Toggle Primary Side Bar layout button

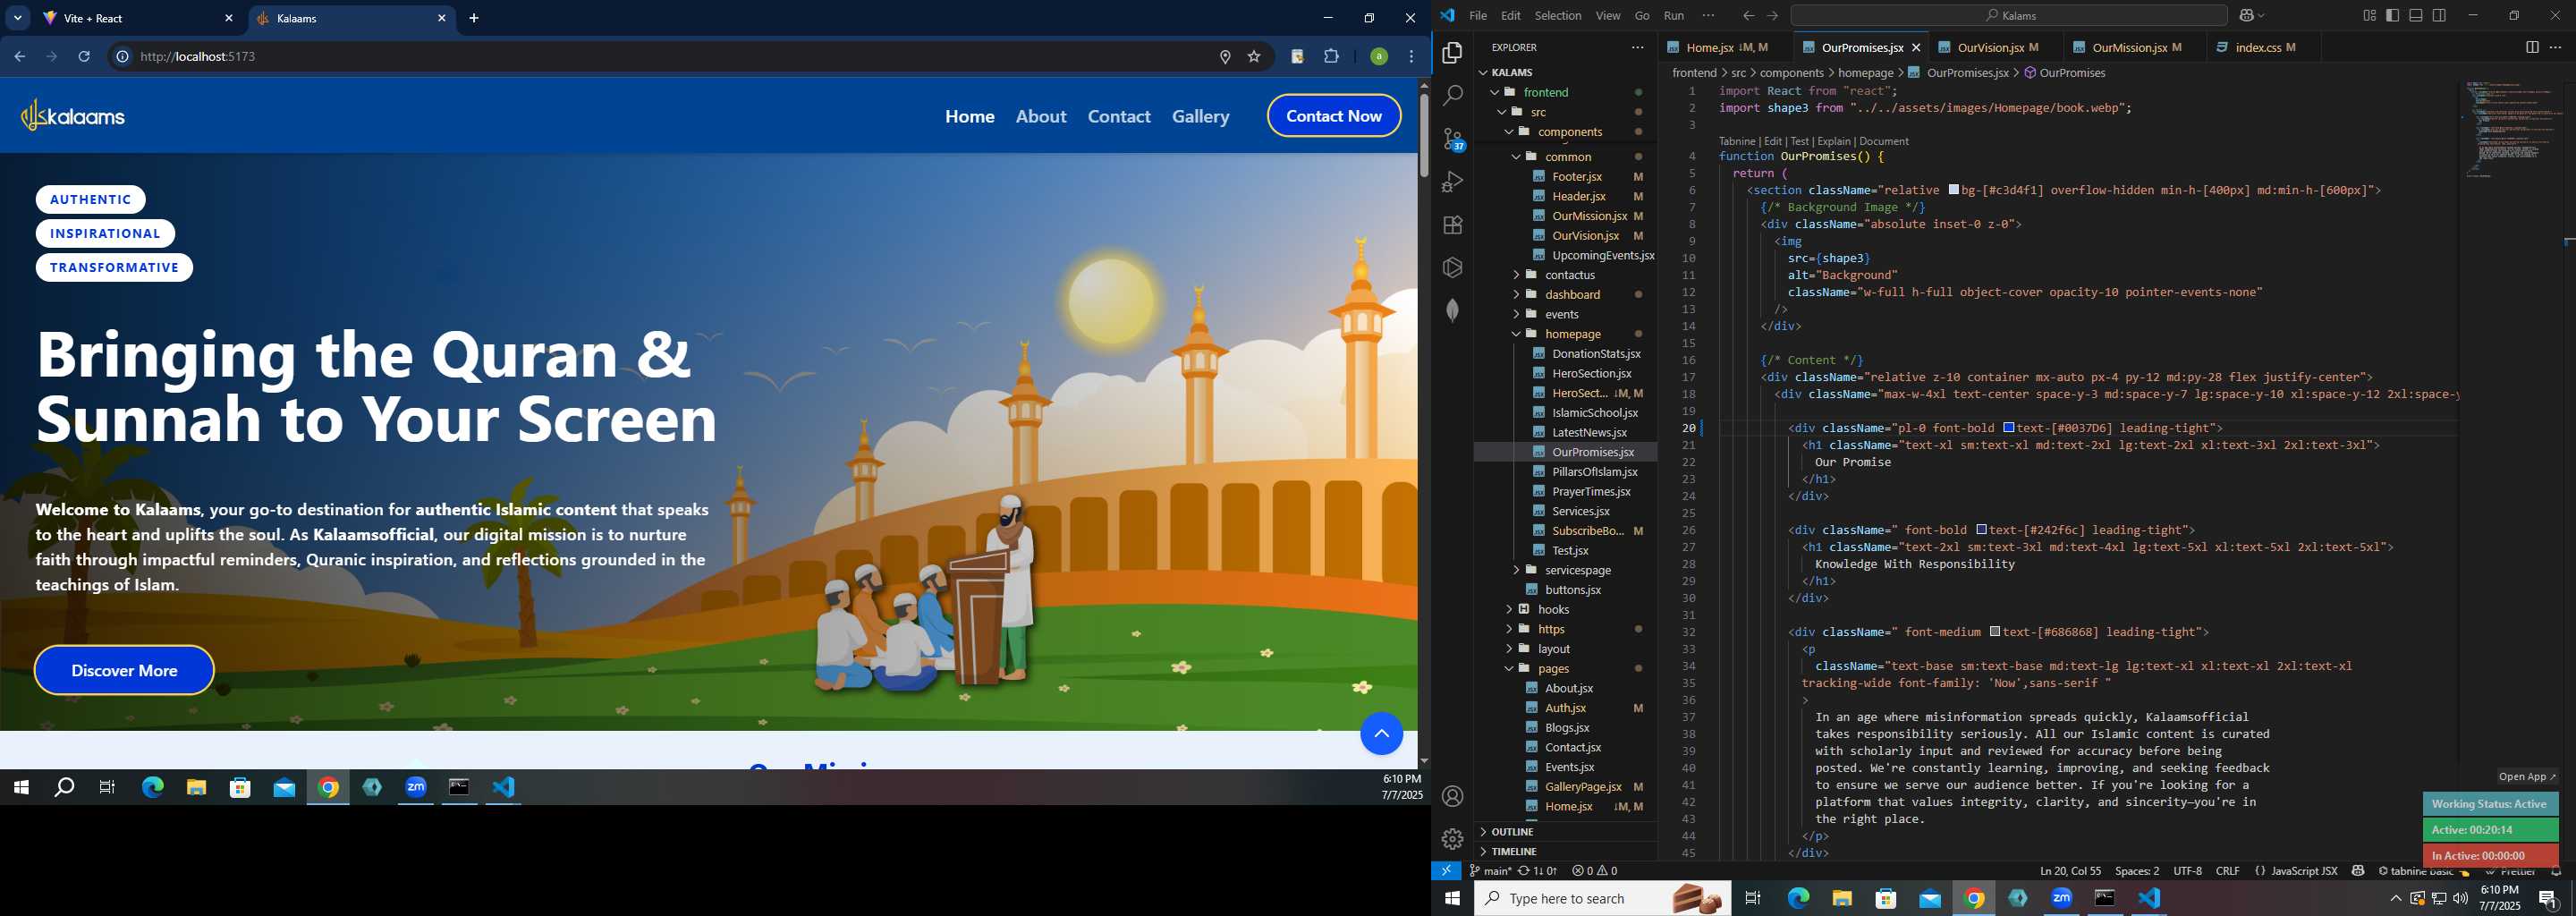(2392, 15)
